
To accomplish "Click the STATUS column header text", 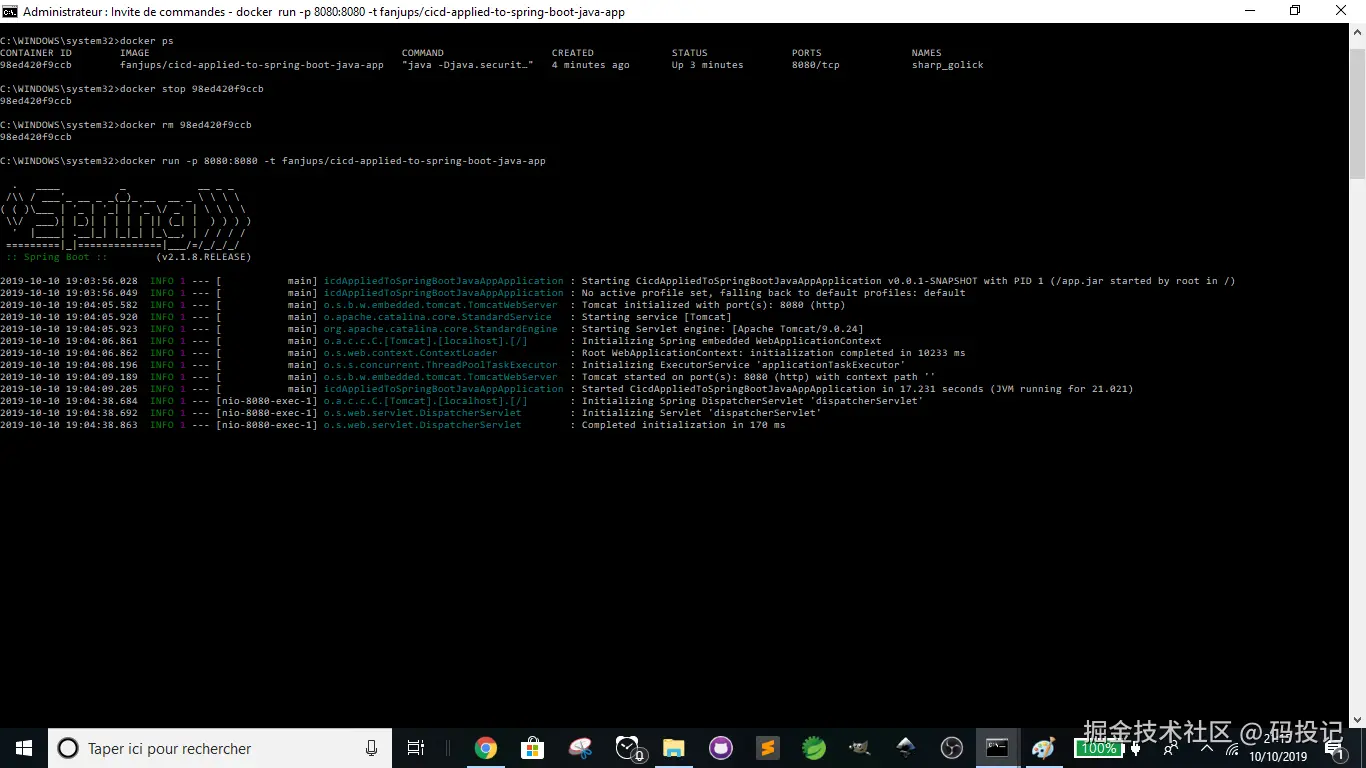I will tap(690, 53).
